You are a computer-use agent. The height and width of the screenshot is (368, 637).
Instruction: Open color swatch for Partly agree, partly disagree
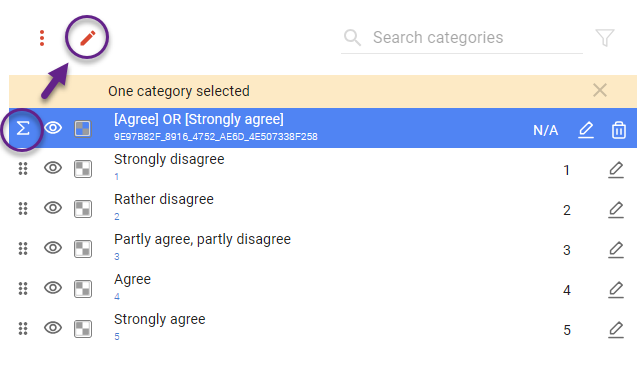click(83, 249)
